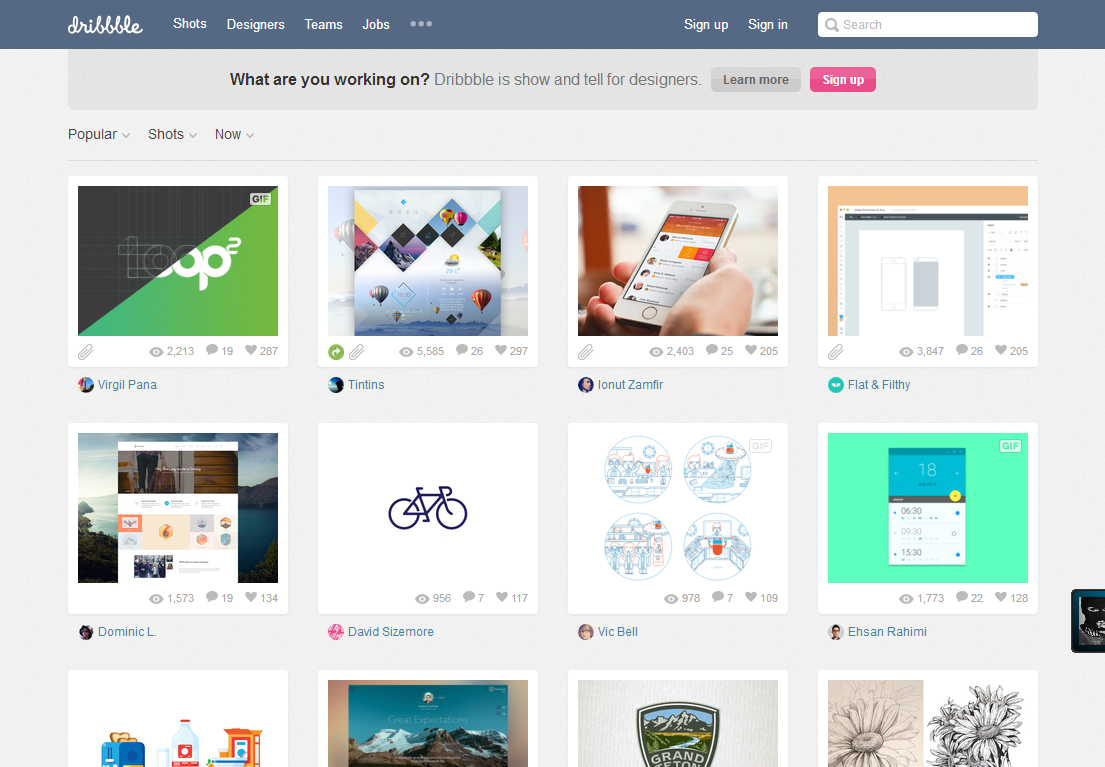Open the blue circular illustrations shot
The image size is (1105, 767).
[x=678, y=508]
